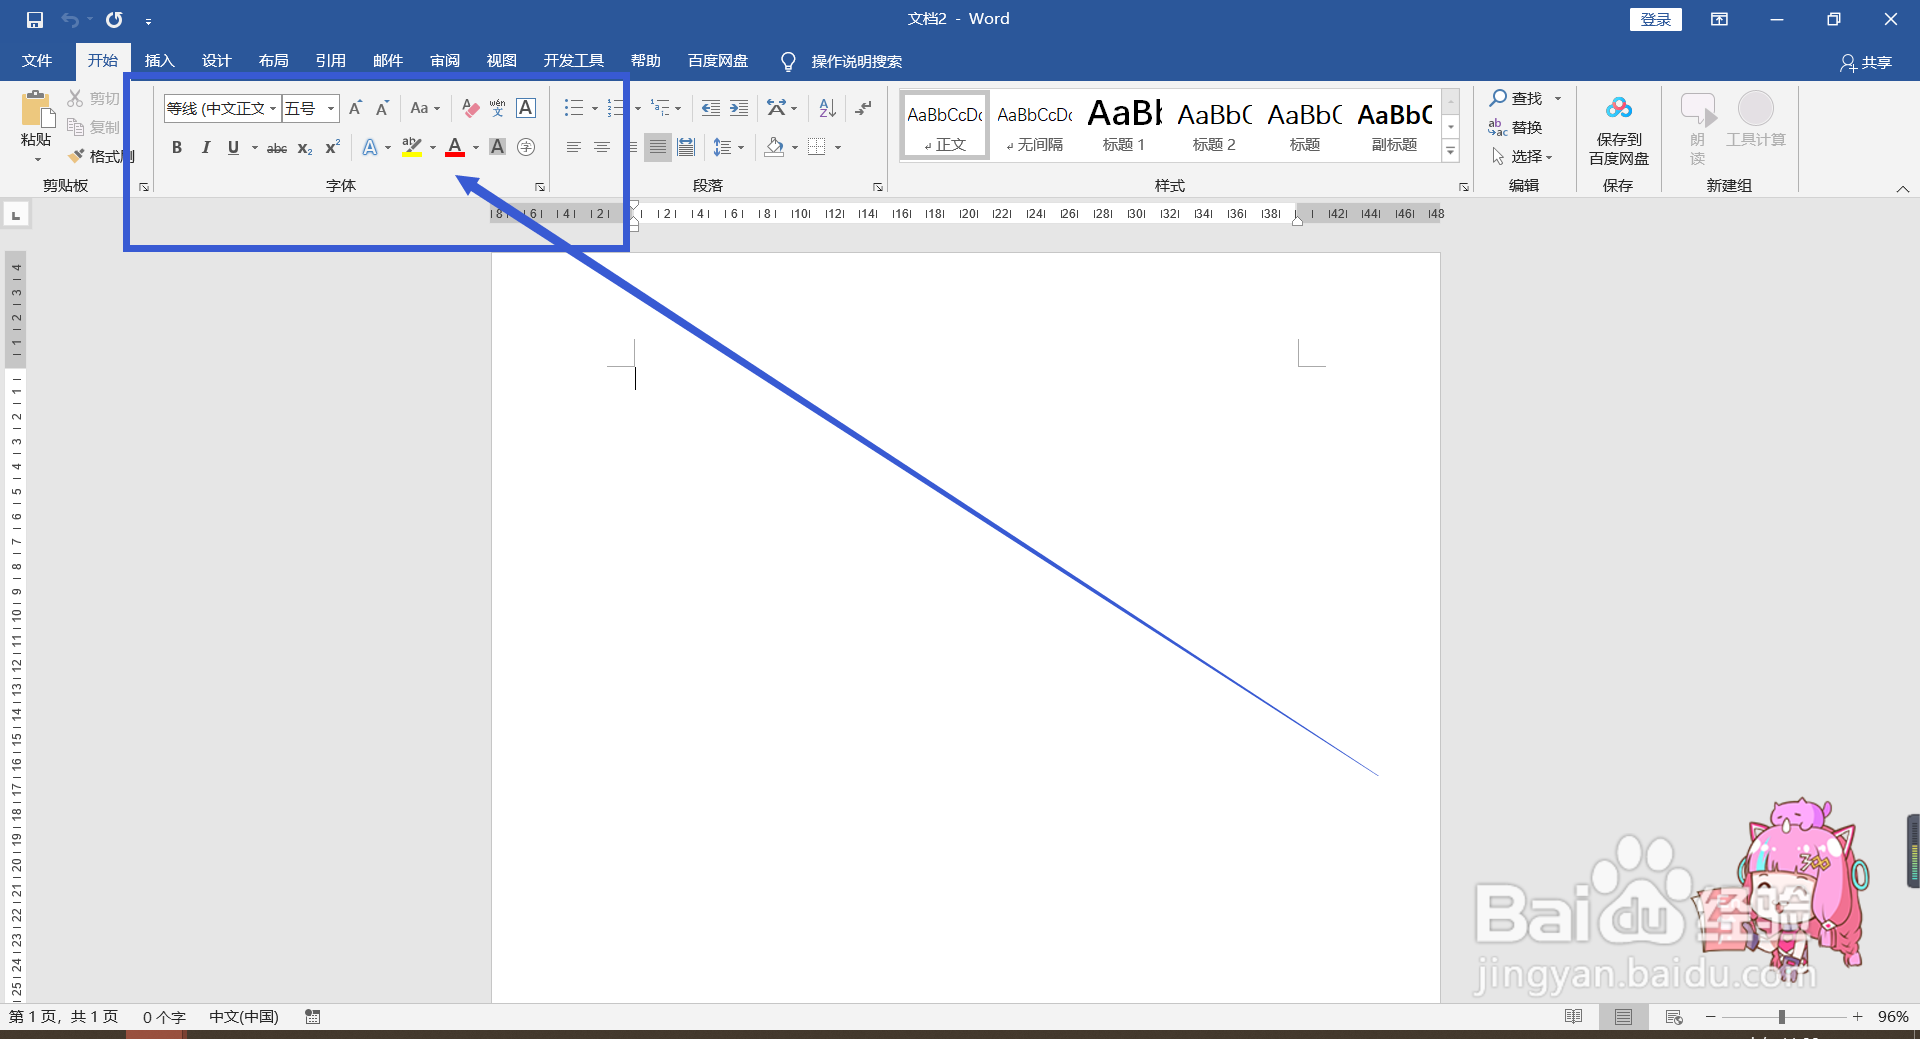Toggle Superscript formatting
The width and height of the screenshot is (1920, 1039).
point(333,147)
